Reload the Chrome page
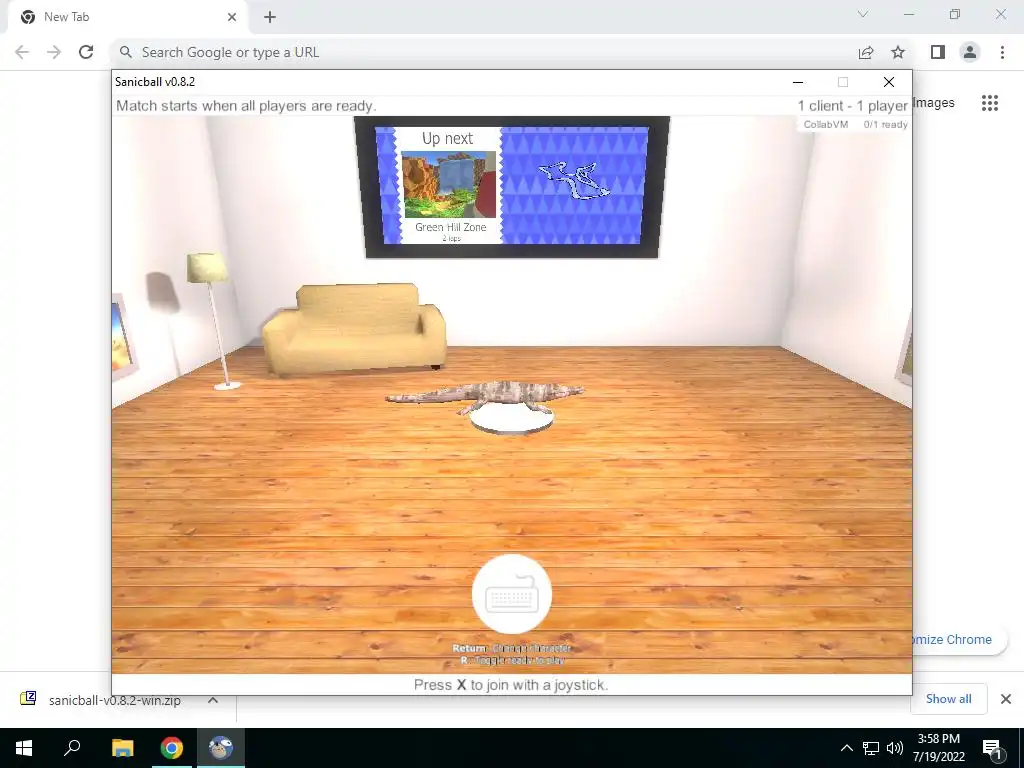This screenshot has width=1024, height=768. 86,52
